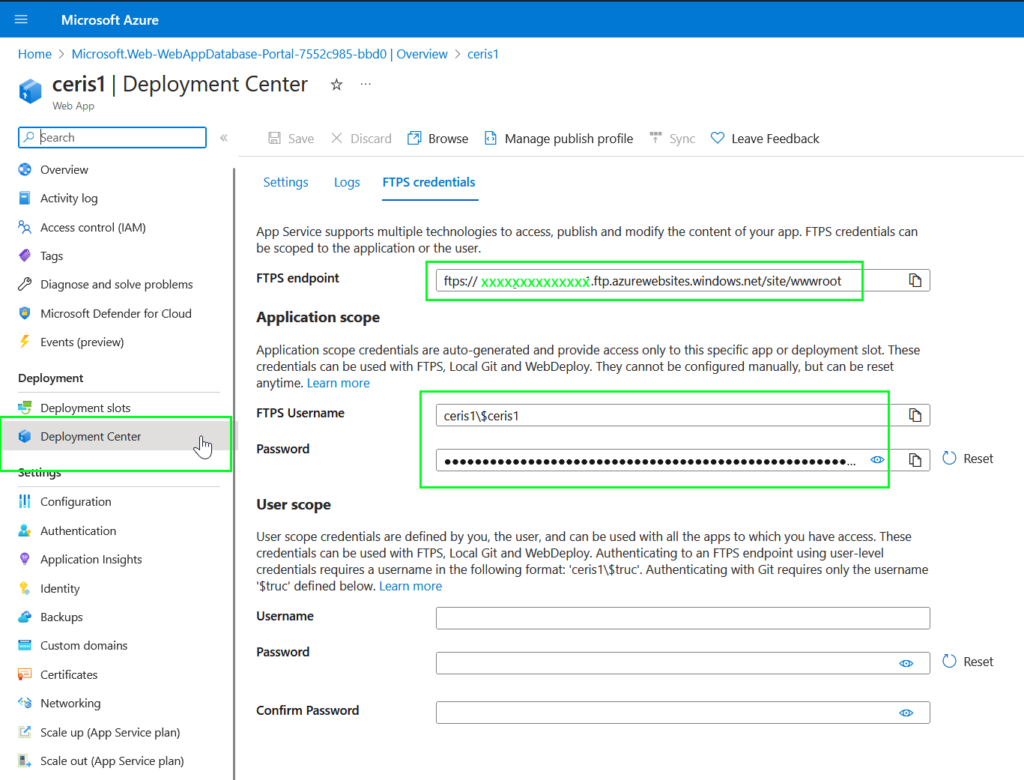Open the Azure portal hamburger menu
Screen dimensions: 1024x780
21,20
